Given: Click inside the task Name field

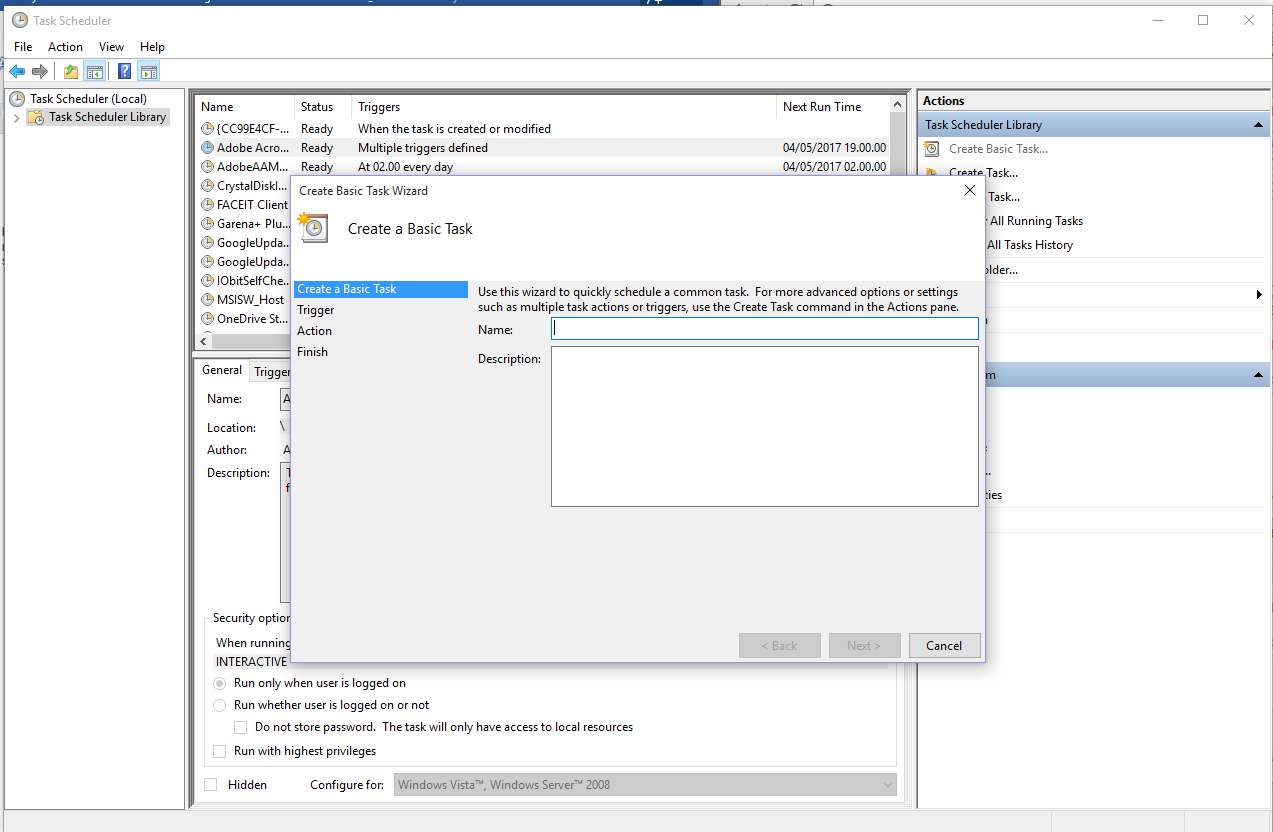Looking at the screenshot, I should pyautogui.click(x=764, y=328).
